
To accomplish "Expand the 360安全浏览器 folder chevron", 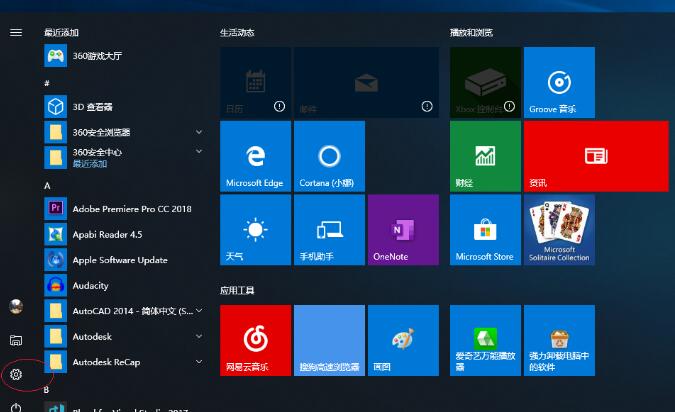I will click(x=199, y=132).
